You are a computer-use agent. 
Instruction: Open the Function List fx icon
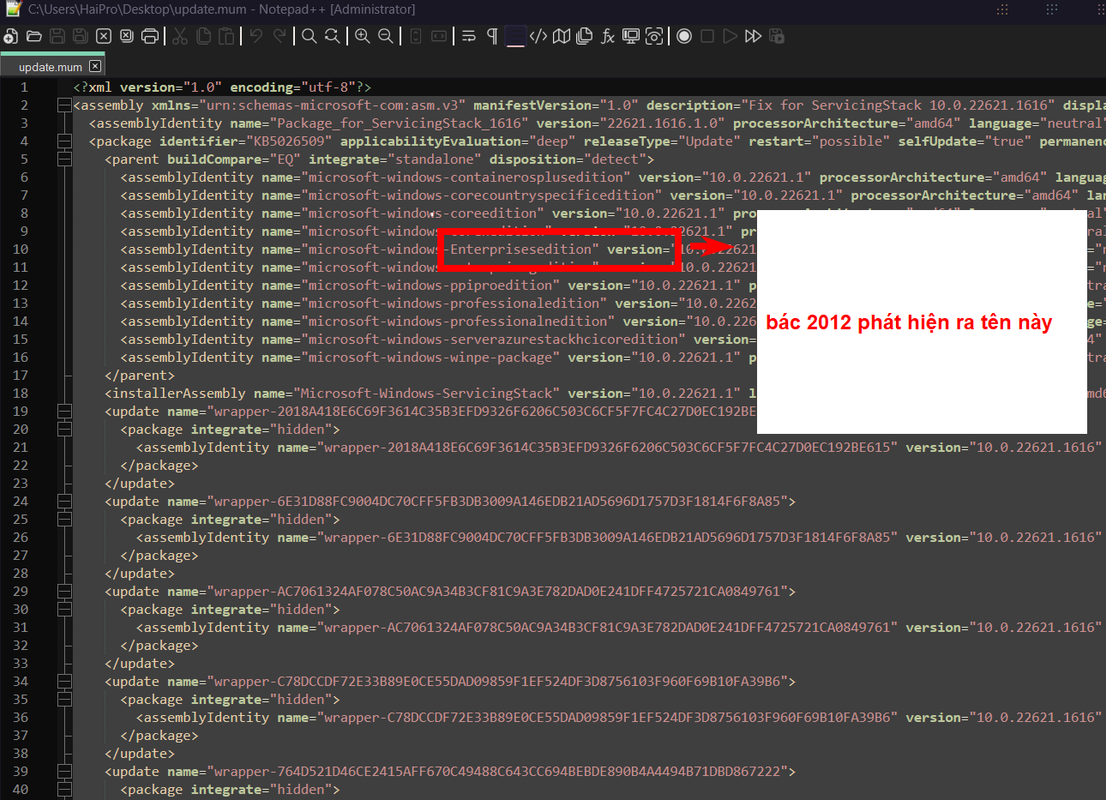click(x=607, y=37)
